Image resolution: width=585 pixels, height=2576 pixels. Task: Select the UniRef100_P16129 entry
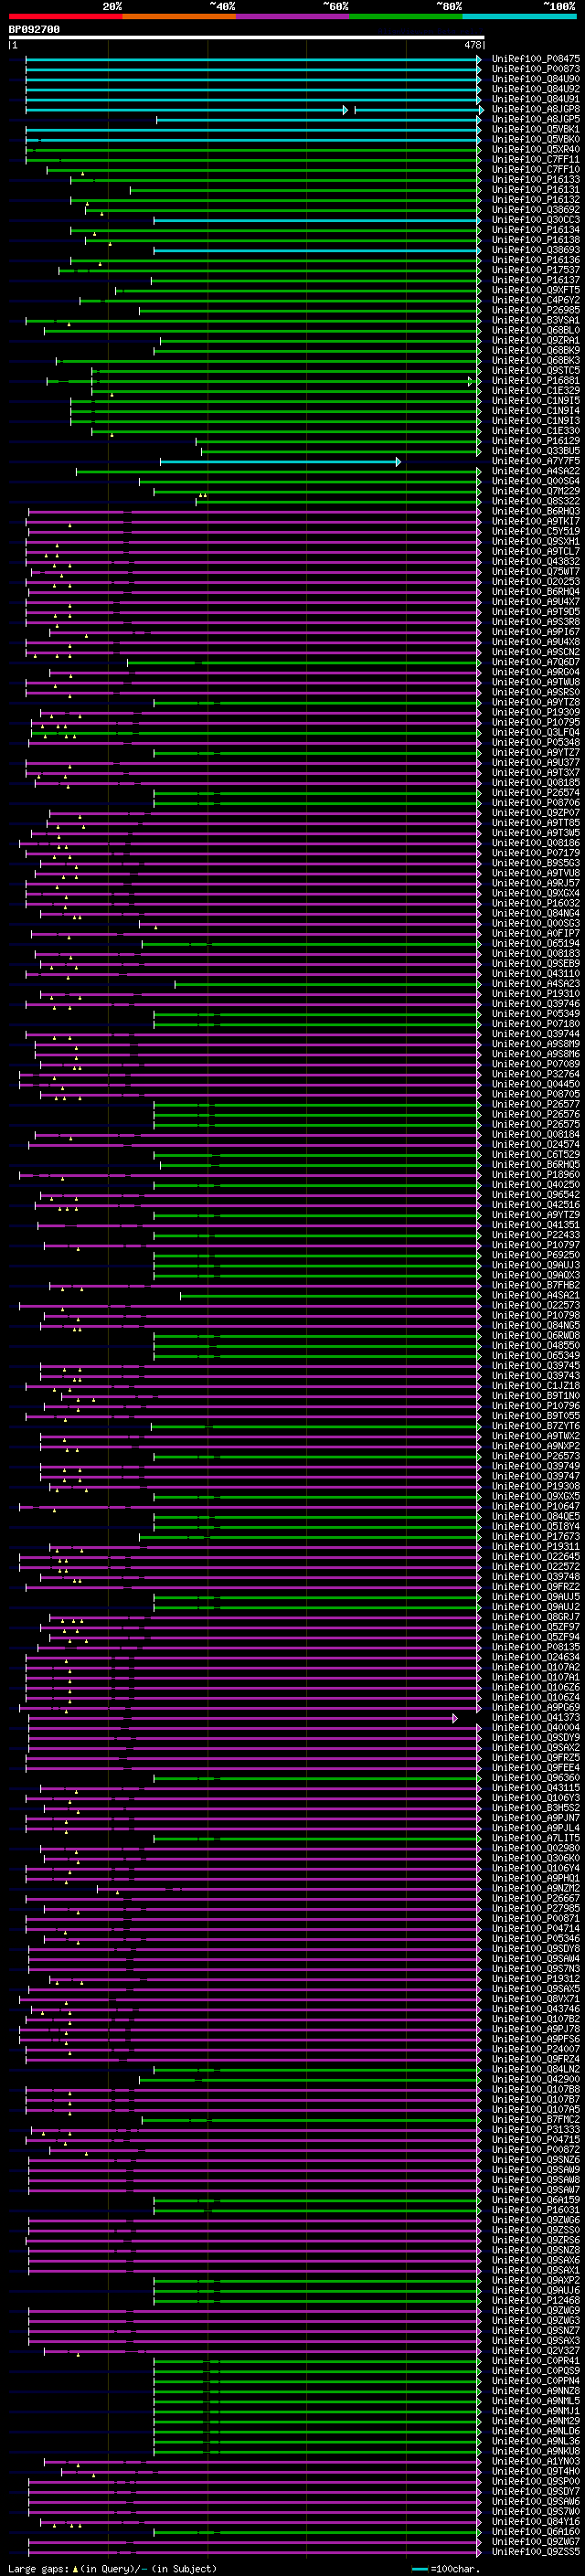pyautogui.click(x=535, y=441)
